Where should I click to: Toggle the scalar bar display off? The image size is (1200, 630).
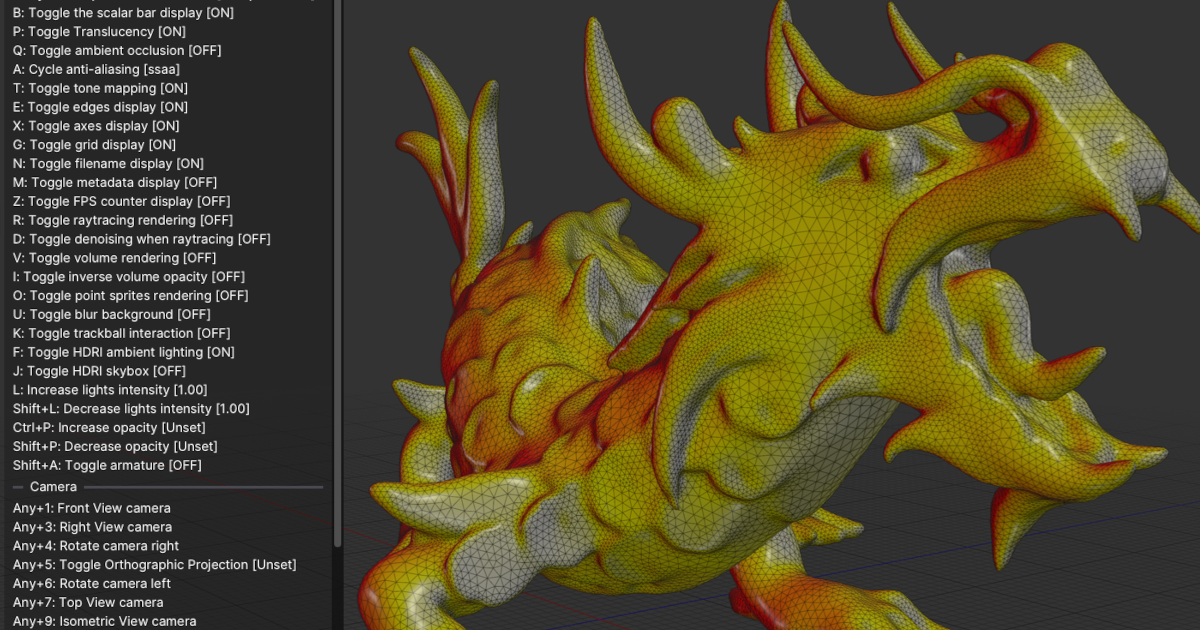click(120, 12)
